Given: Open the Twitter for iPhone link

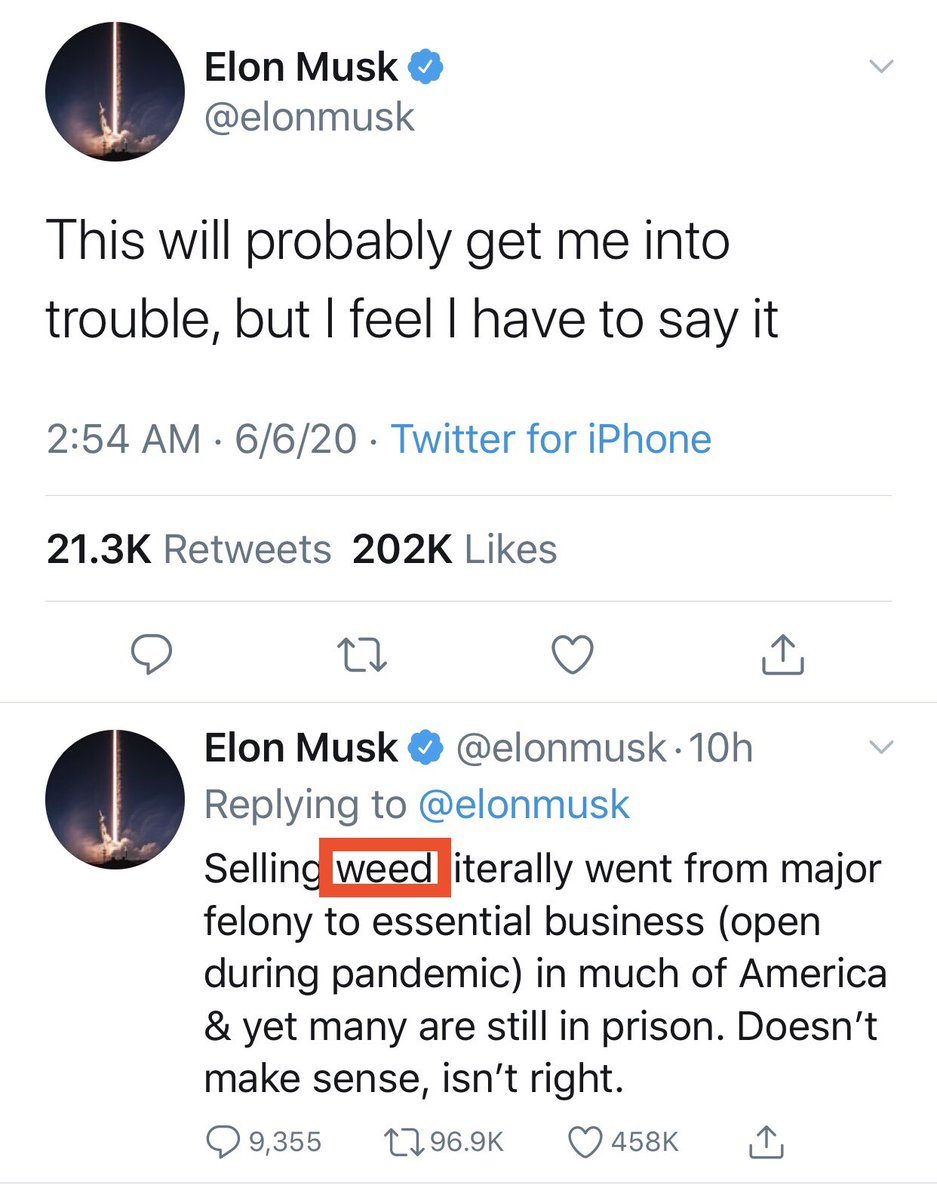Looking at the screenshot, I should click(551, 439).
